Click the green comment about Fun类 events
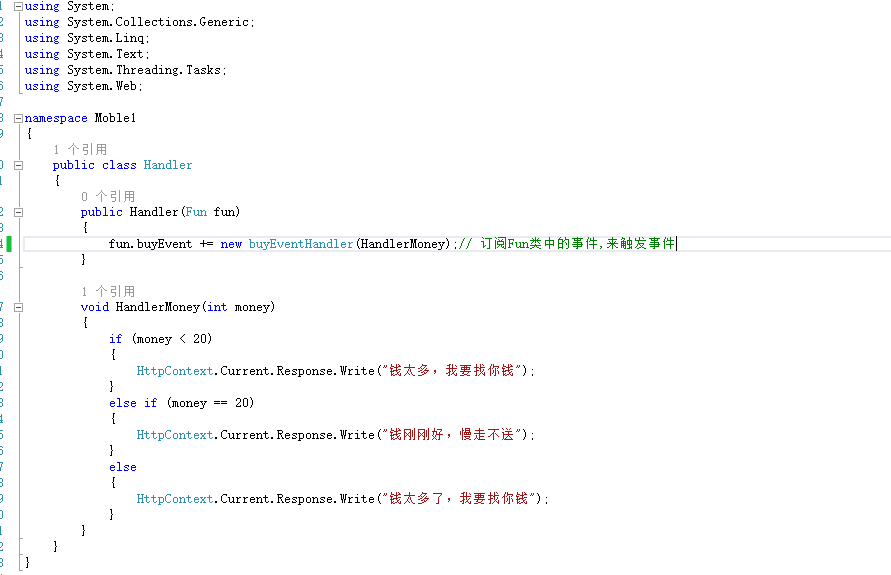Image resolution: width=891 pixels, height=575 pixels. 567,244
